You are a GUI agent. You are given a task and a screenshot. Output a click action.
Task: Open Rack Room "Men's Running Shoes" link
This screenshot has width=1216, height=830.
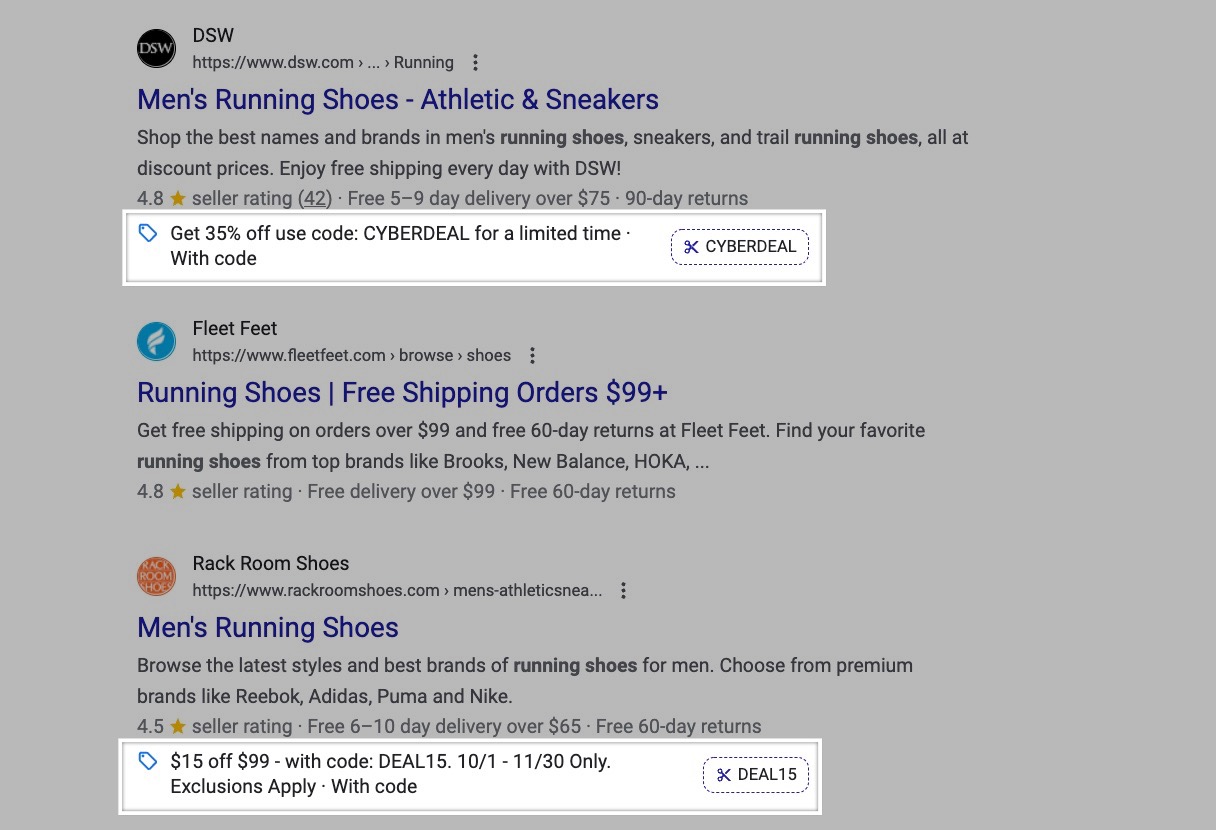point(268,628)
